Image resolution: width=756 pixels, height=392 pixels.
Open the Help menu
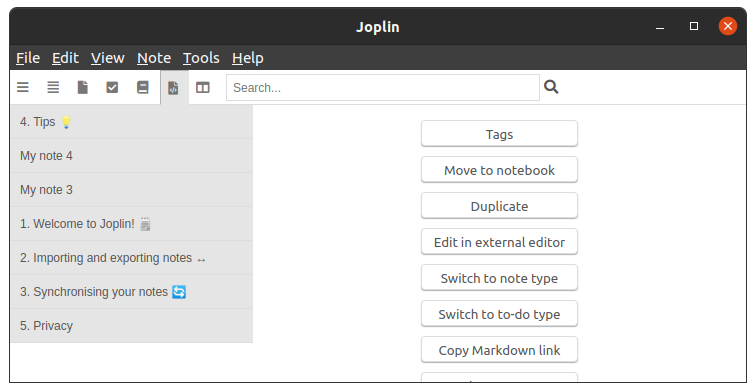247,58
